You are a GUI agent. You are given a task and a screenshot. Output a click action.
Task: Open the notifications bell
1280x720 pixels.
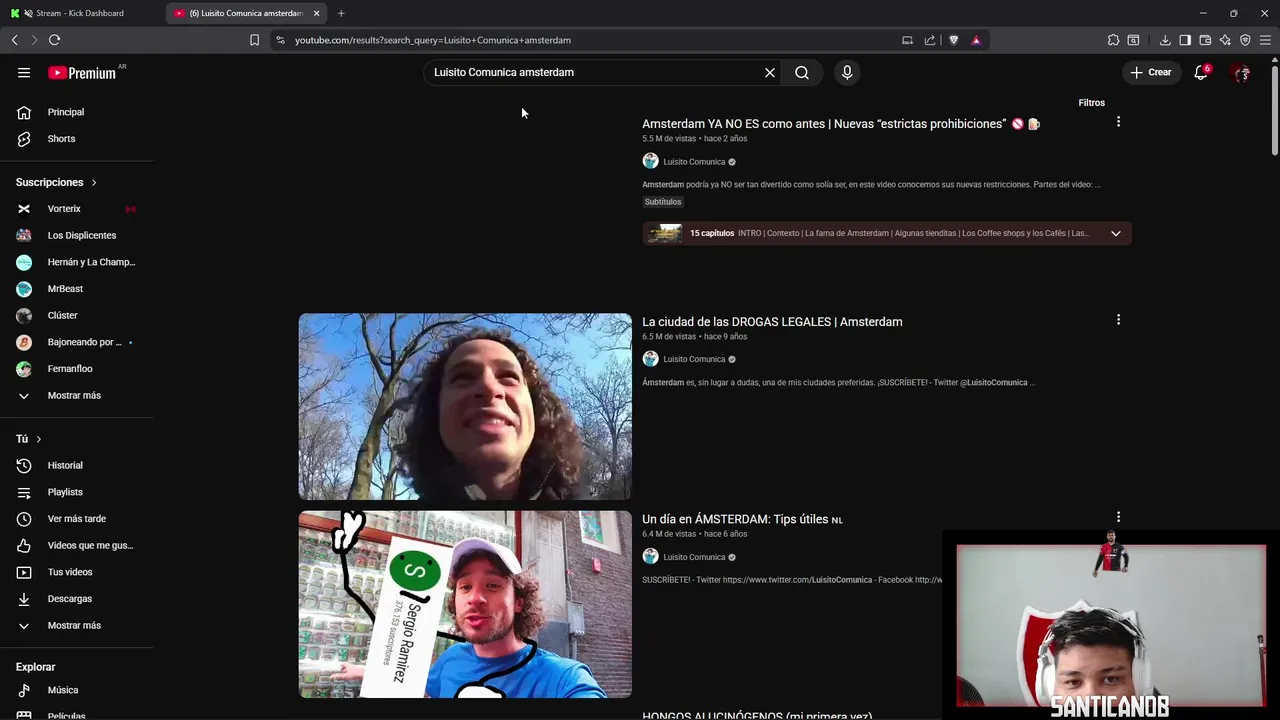click(x=1201, y=72)
